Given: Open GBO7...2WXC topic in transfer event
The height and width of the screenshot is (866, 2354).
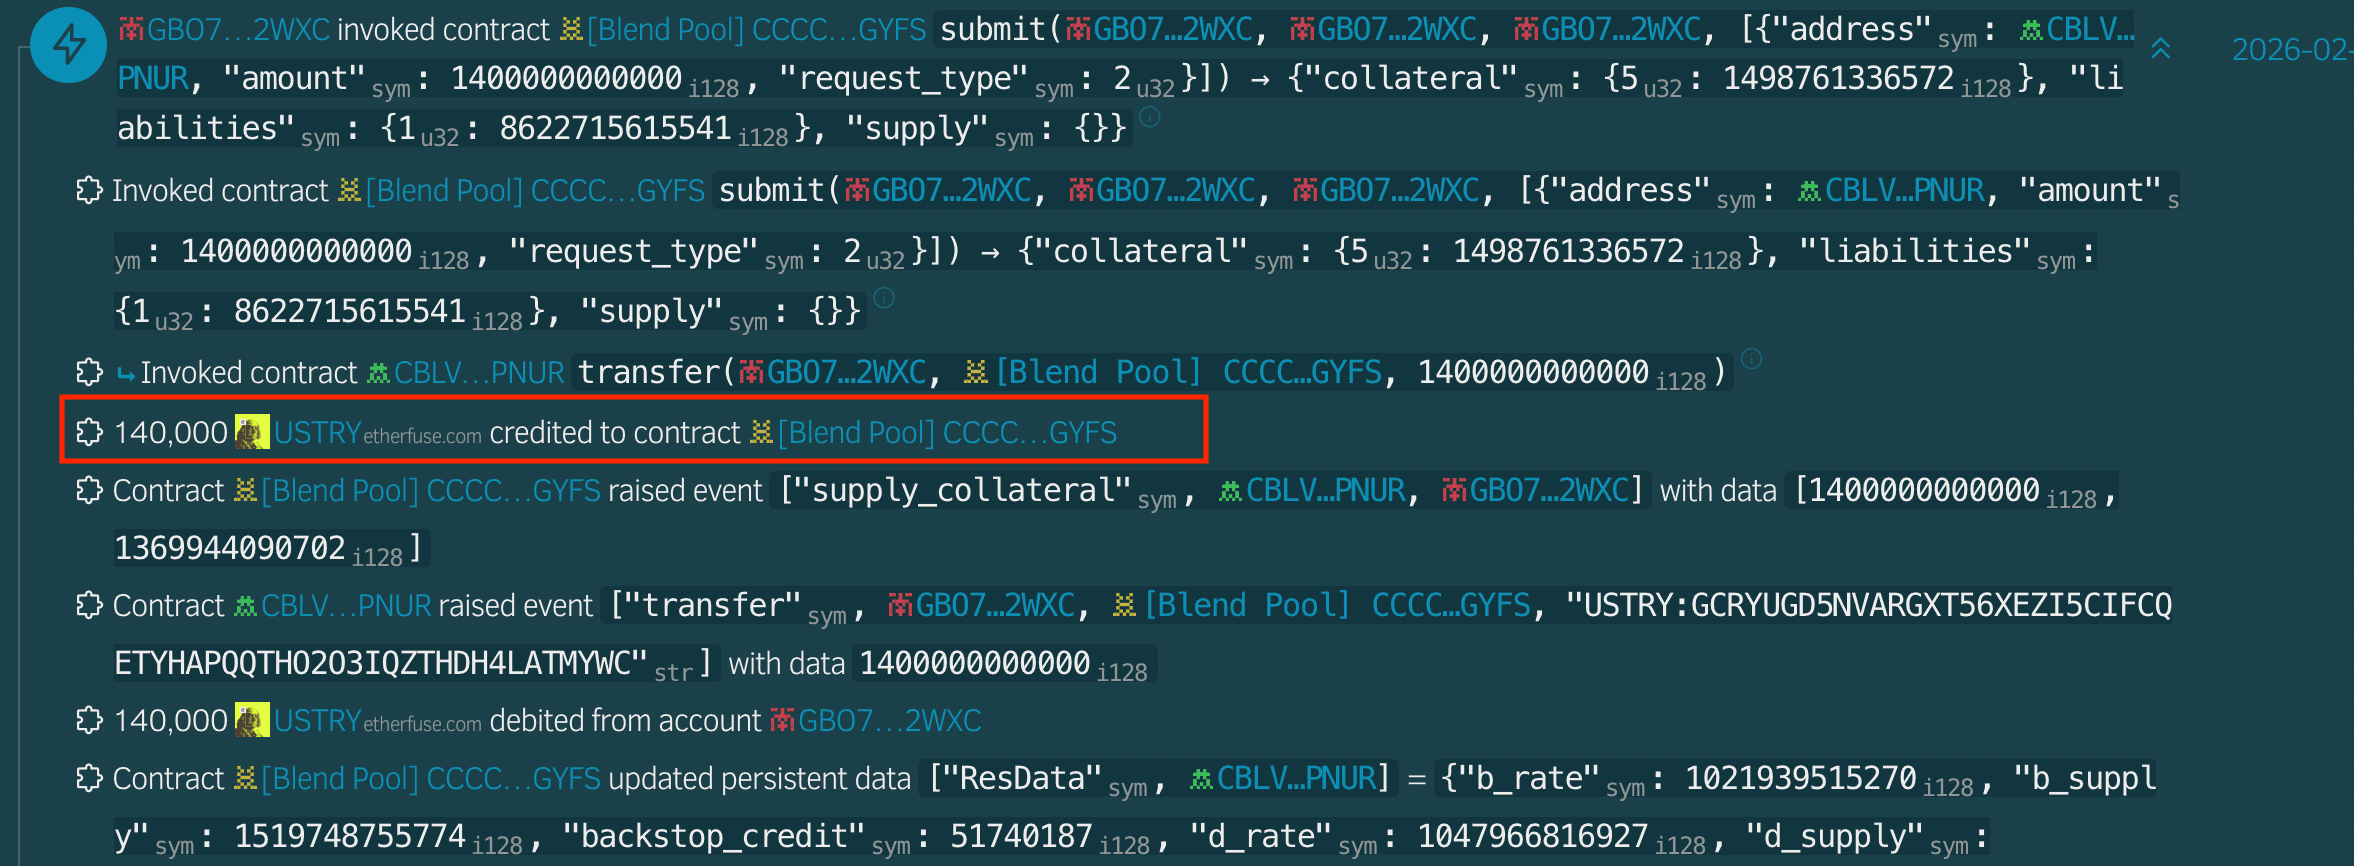Looking at the screenshot, I should pyautogui.click(x=982, y=605).
